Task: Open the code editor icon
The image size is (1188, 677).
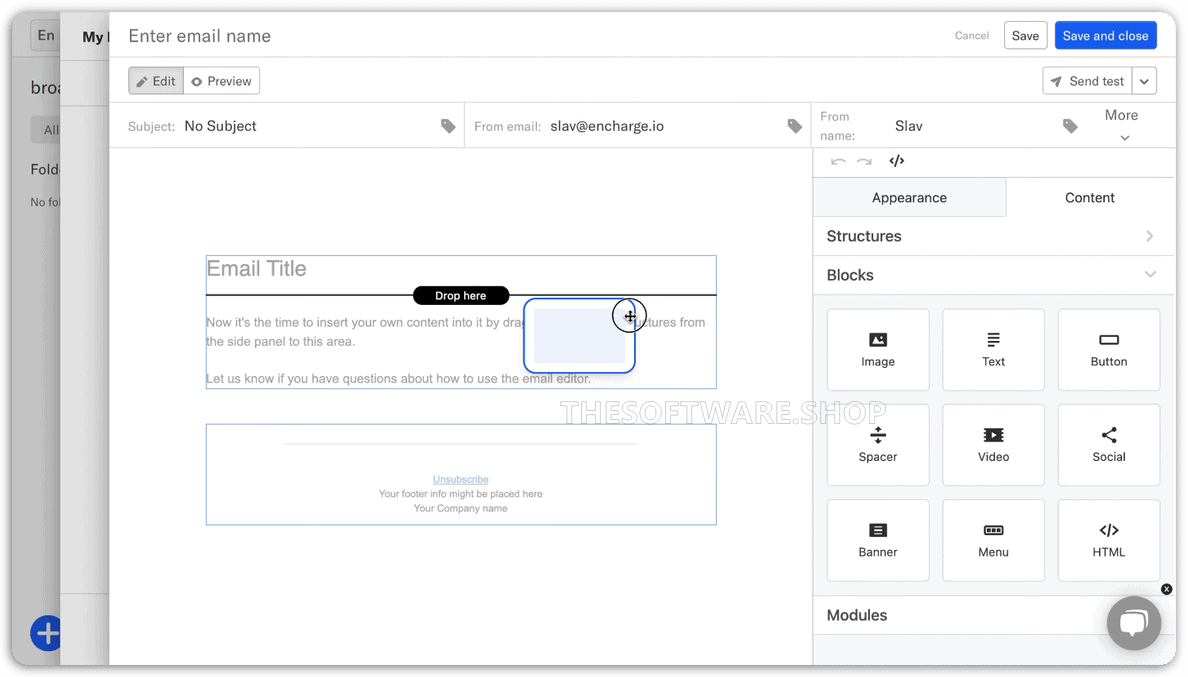Action: [x=896, y=161]
